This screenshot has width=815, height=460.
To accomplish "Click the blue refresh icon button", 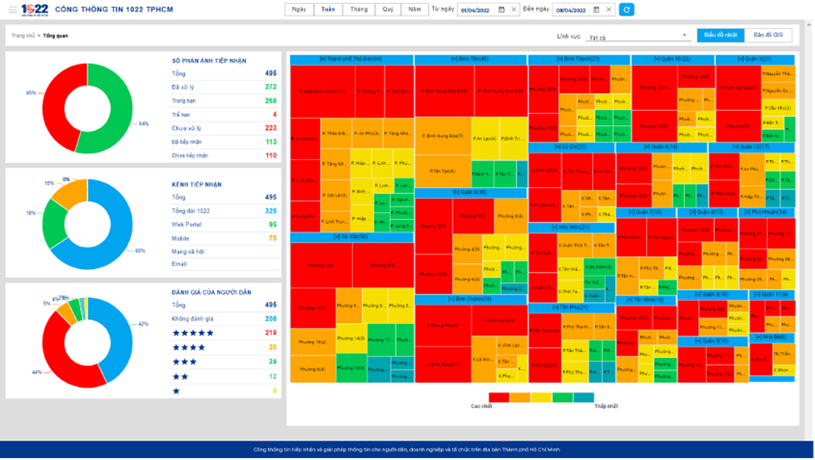I will (x=626, y=9).
